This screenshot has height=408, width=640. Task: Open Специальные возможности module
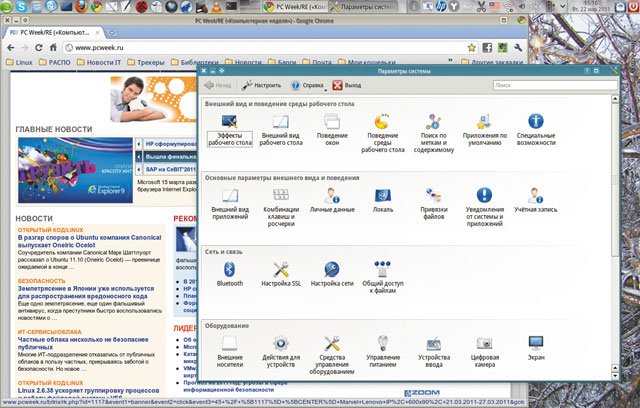536,131
